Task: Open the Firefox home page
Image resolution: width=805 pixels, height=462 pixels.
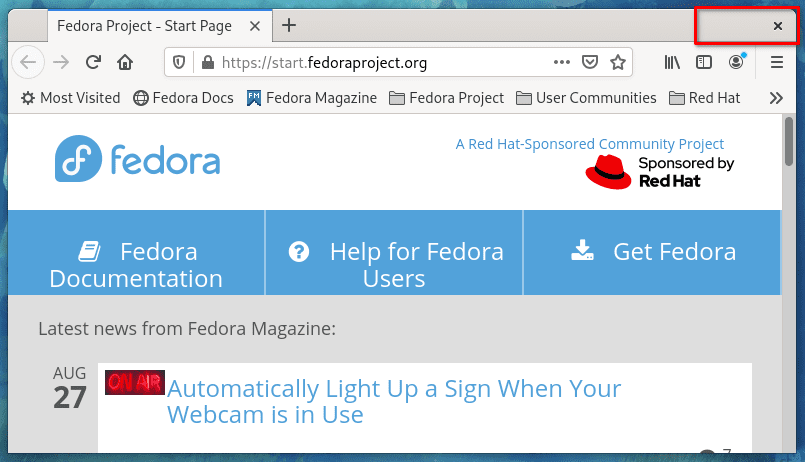Action: (x=125, y=63)
